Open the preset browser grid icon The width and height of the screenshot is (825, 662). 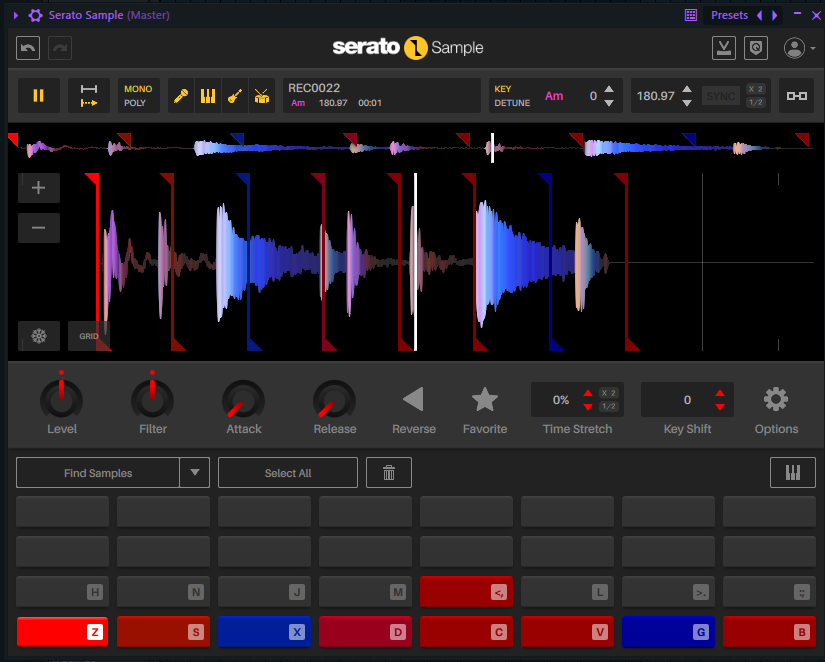pyautogui.click(x=691, y=15)
